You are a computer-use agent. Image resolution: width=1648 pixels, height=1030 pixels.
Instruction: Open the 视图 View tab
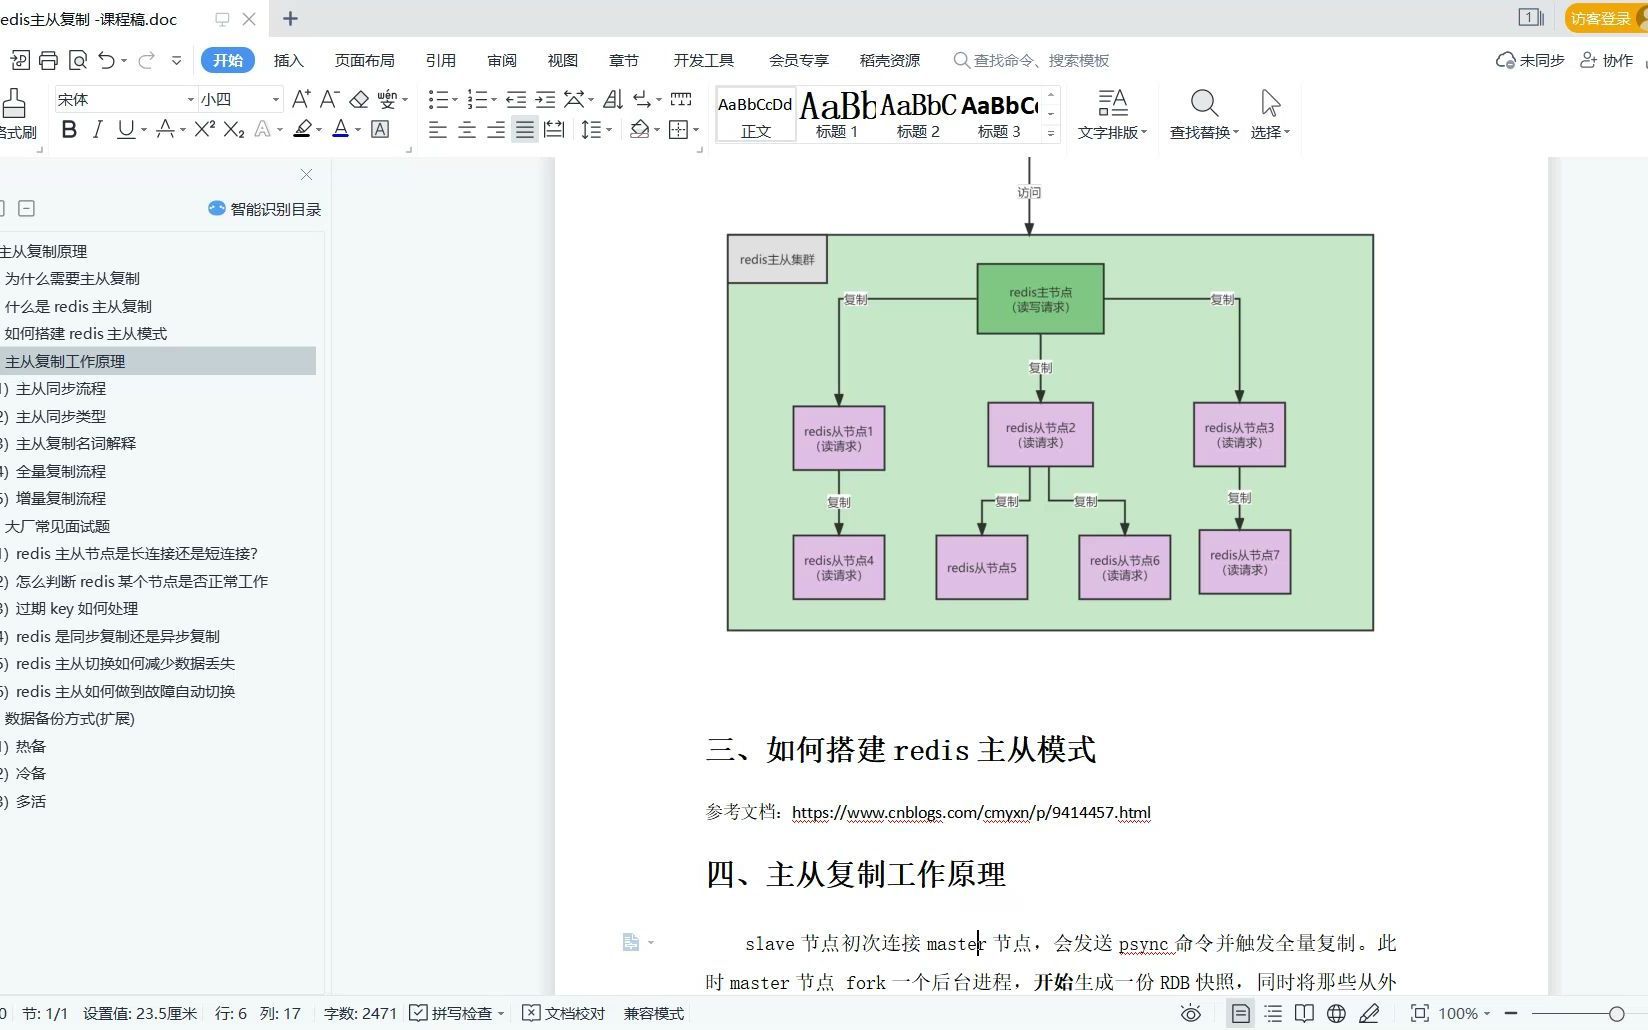click(562, 60)
